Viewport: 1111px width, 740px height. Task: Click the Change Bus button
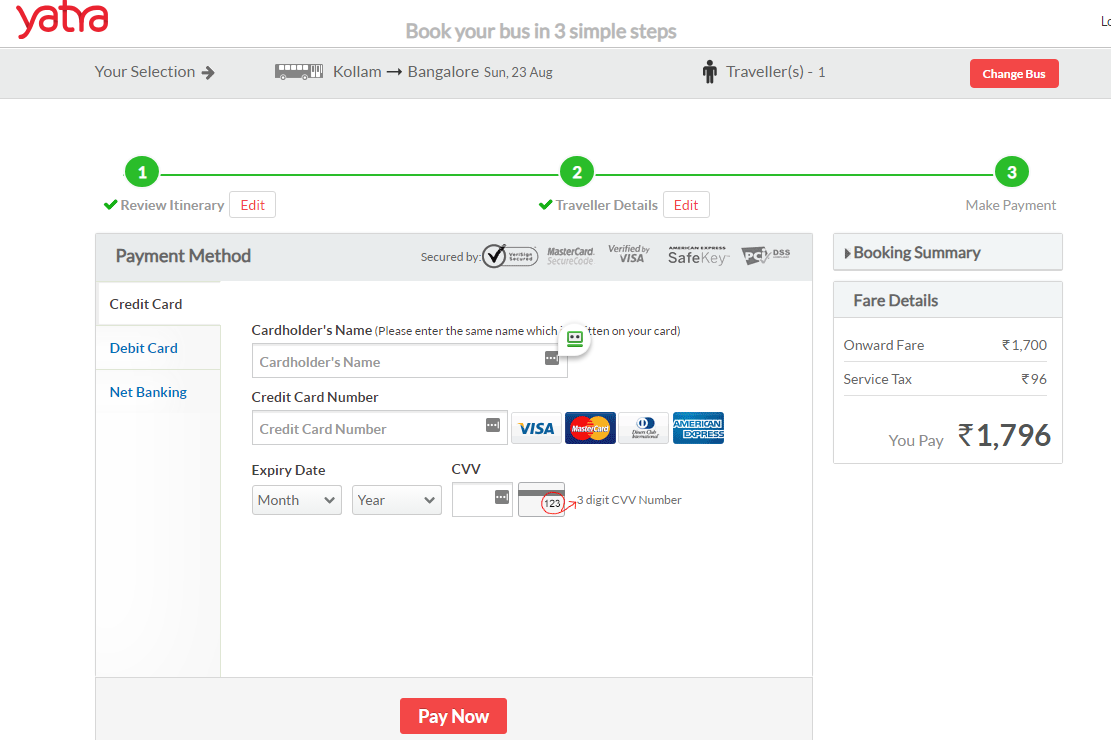(x=1014, y=74)
